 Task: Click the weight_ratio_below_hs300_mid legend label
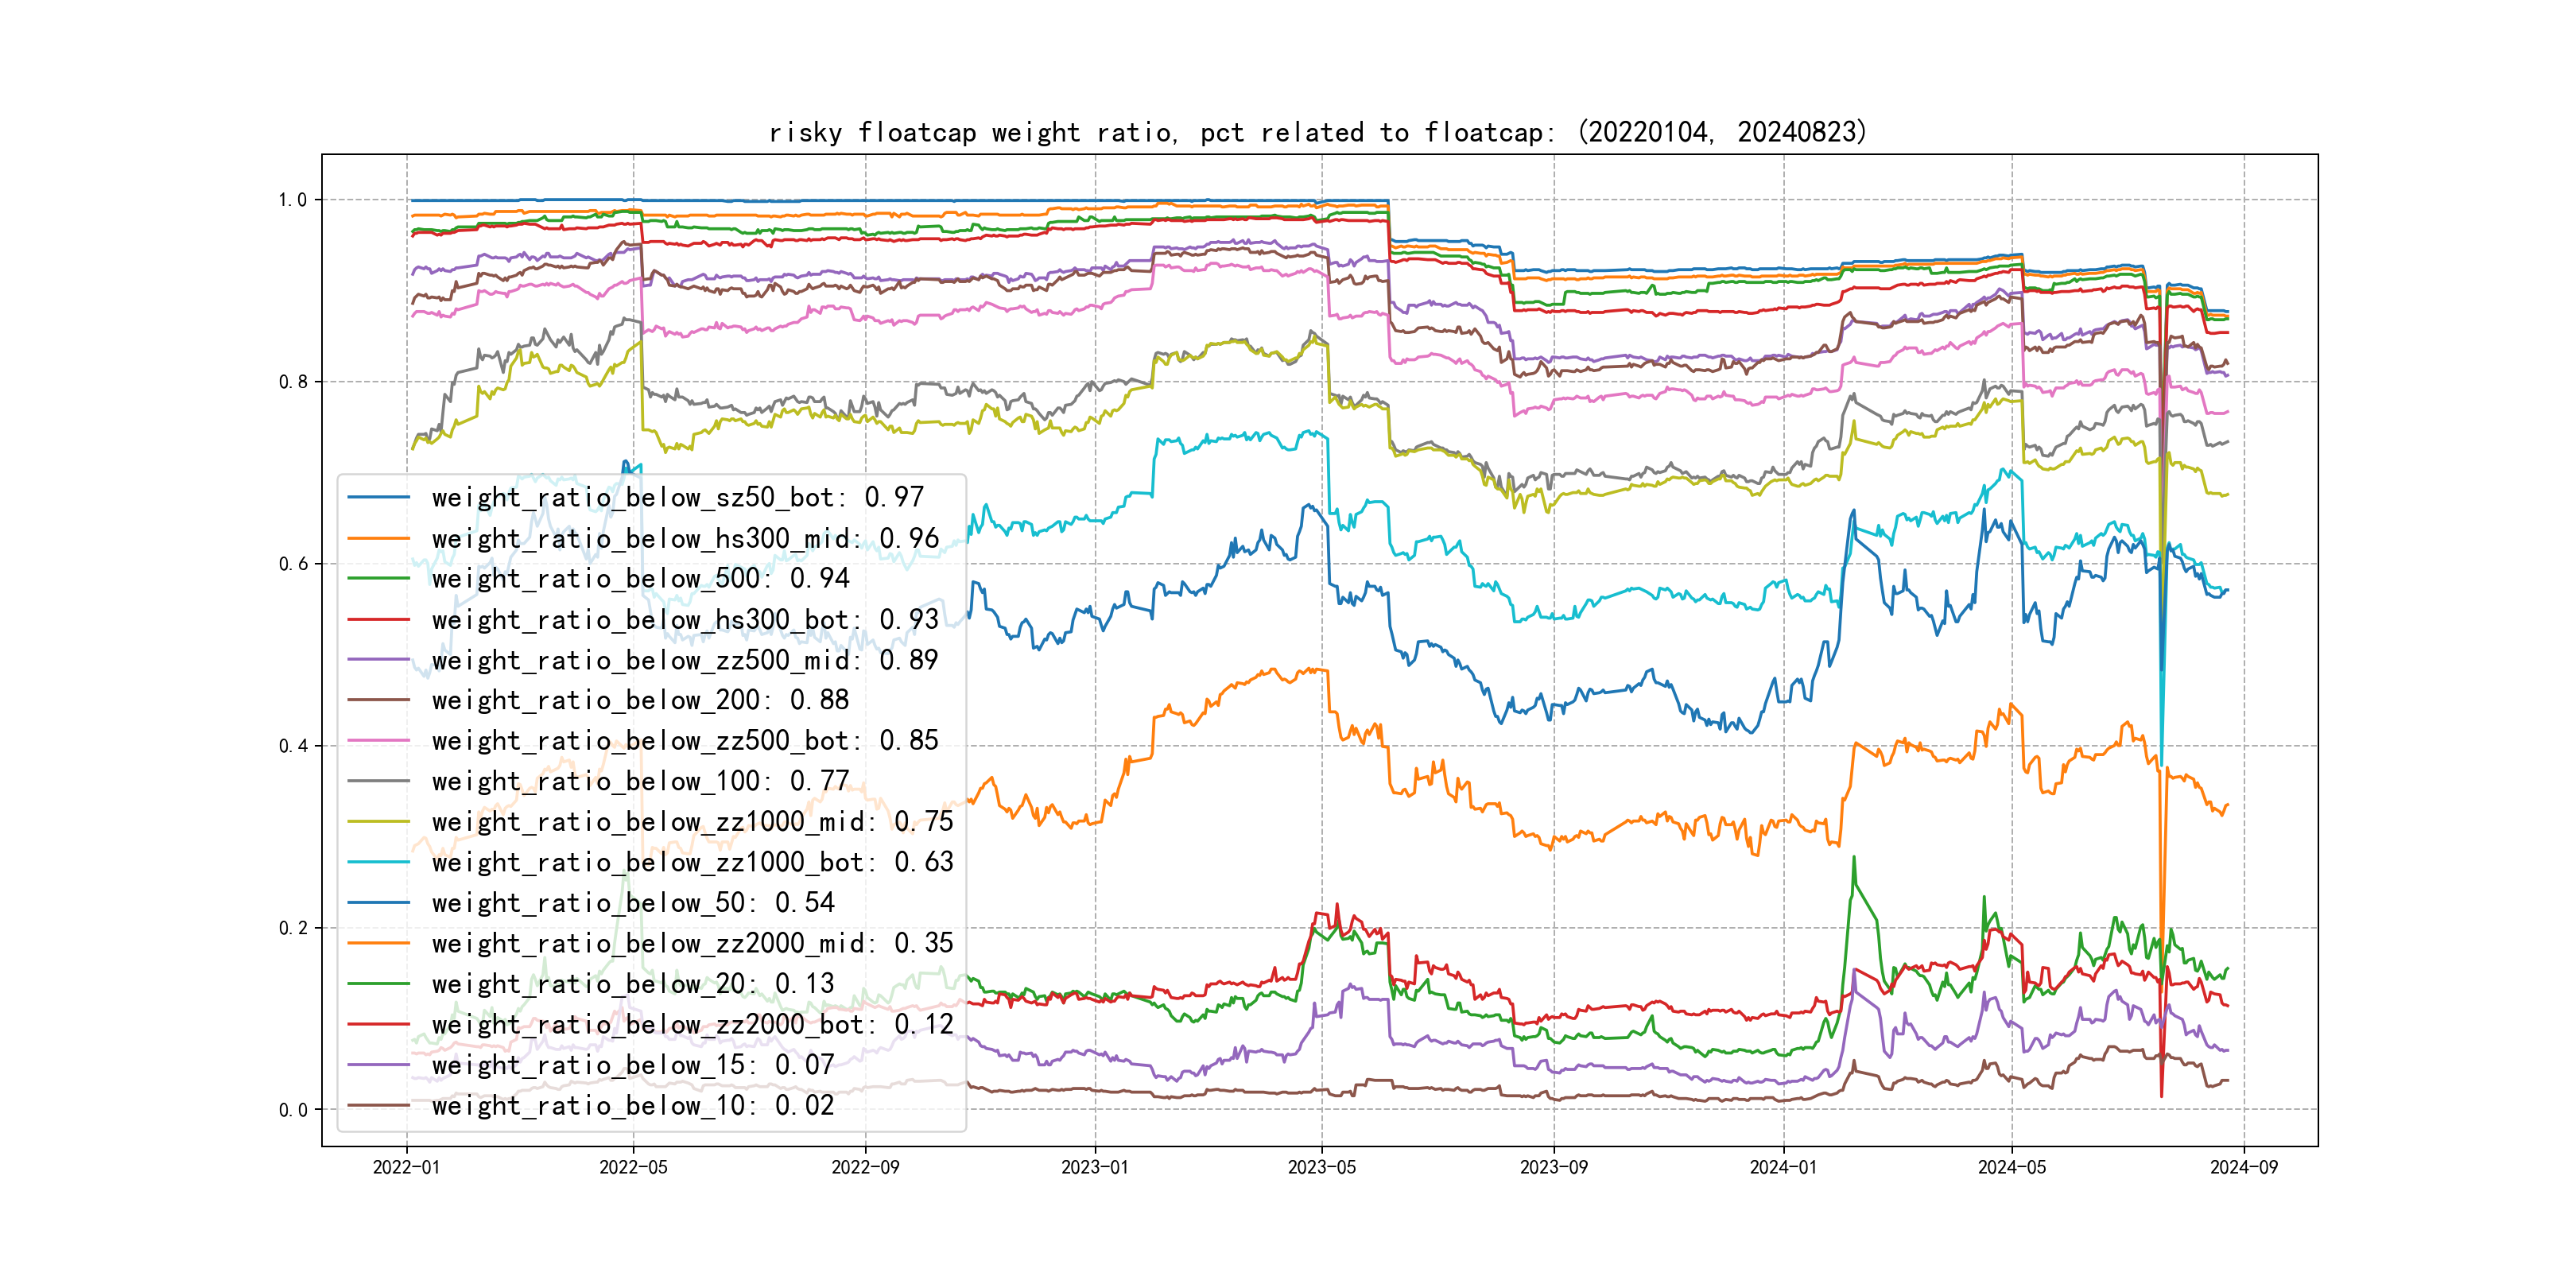[685, 538]
